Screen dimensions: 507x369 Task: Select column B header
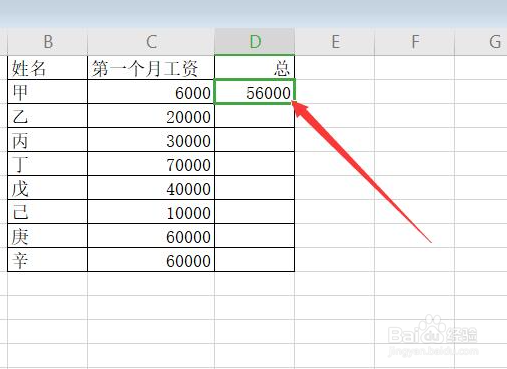pos(47,42)
